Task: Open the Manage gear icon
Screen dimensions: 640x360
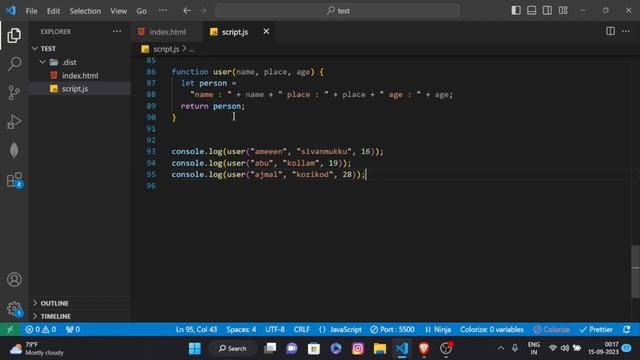Action: (x=14, y=309)
